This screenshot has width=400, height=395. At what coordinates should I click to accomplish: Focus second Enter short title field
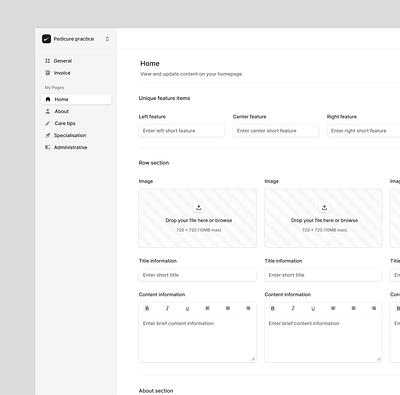tap(323, 275)
